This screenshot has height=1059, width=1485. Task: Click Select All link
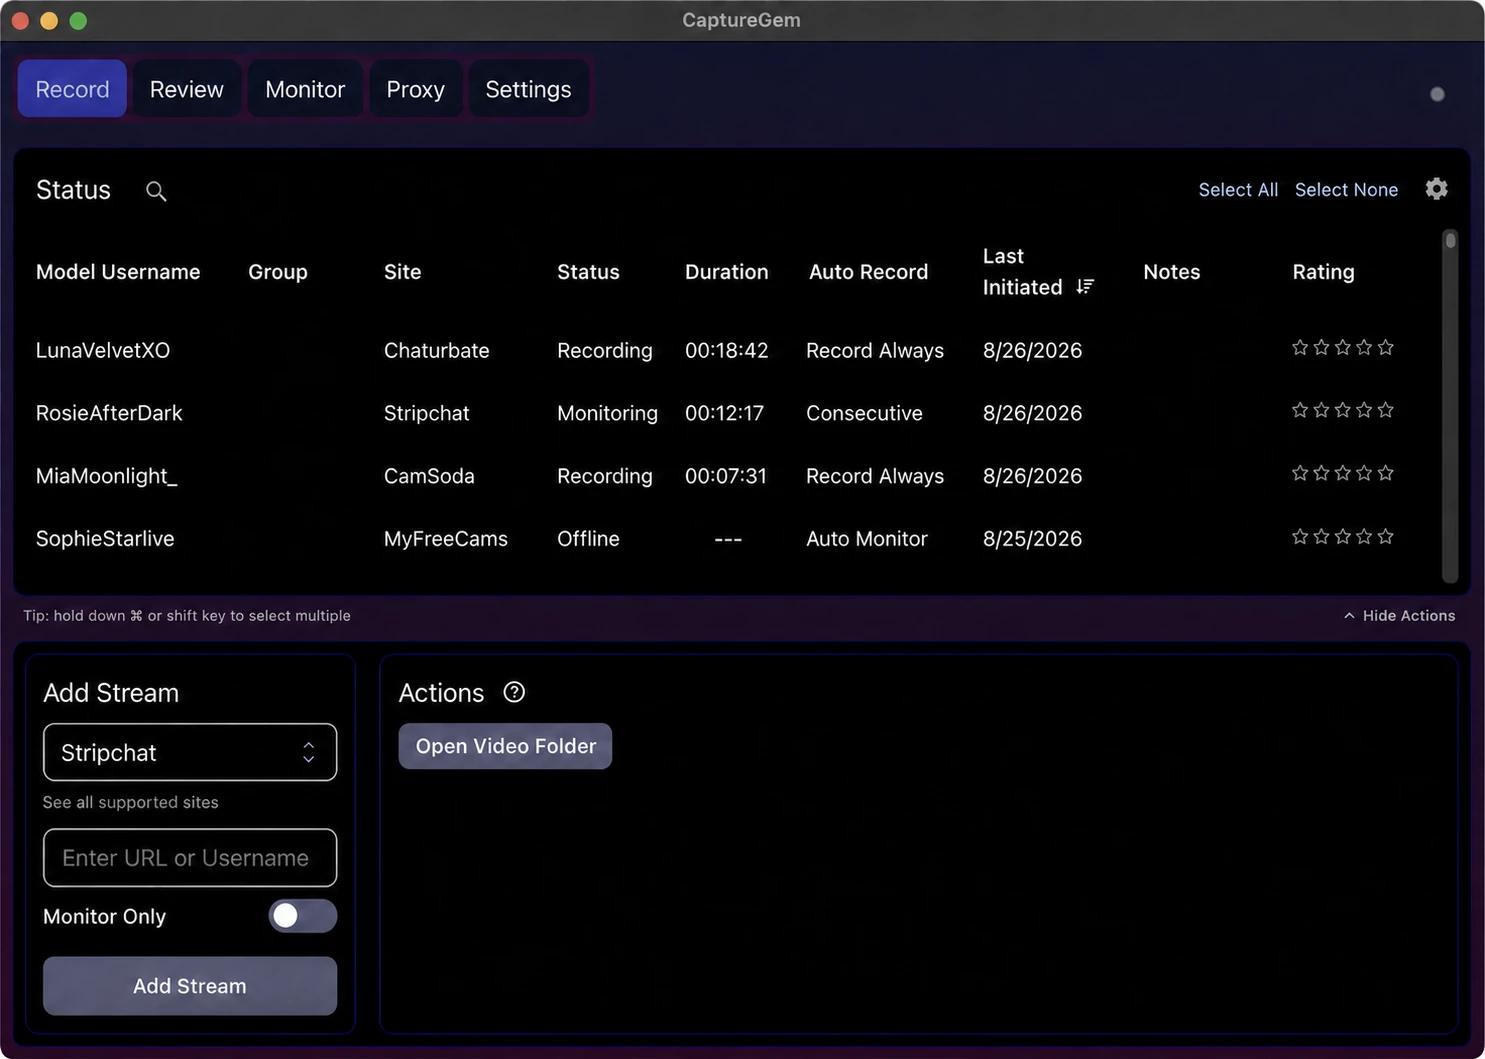tap(1238, 190)
